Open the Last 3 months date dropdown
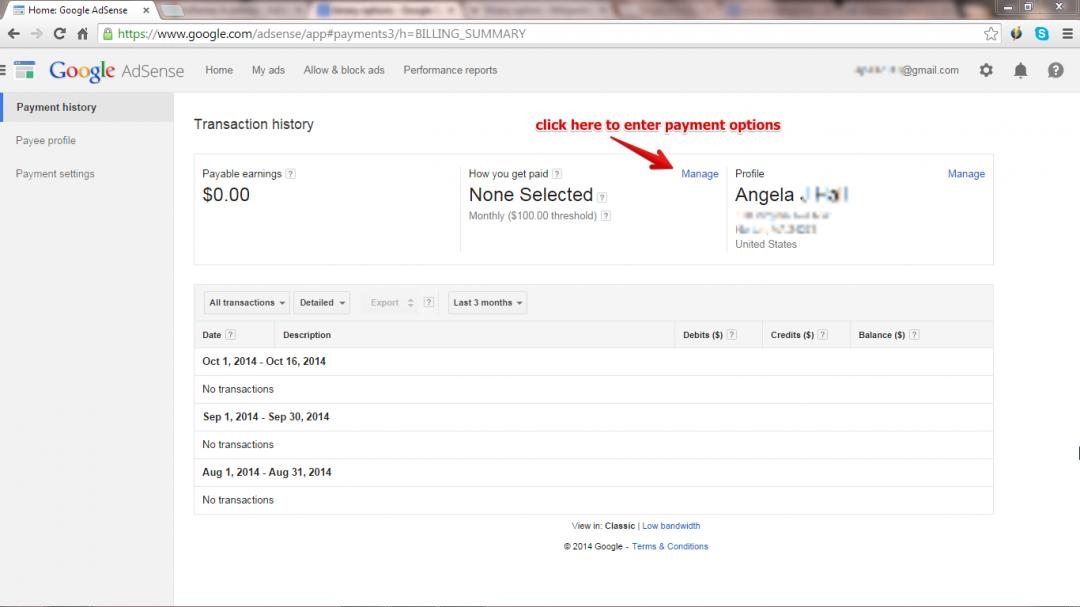This screenshot has height=607, width=1080. pos(488,302)
